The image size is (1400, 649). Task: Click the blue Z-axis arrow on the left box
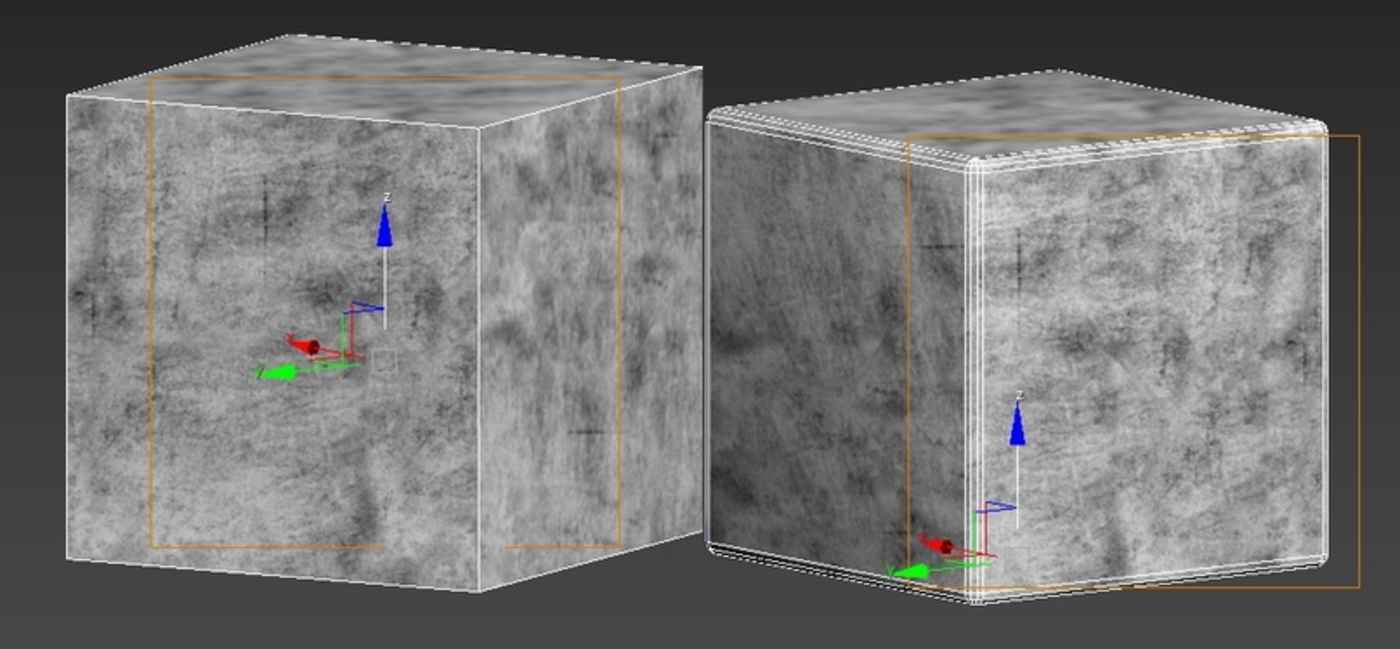384,225
